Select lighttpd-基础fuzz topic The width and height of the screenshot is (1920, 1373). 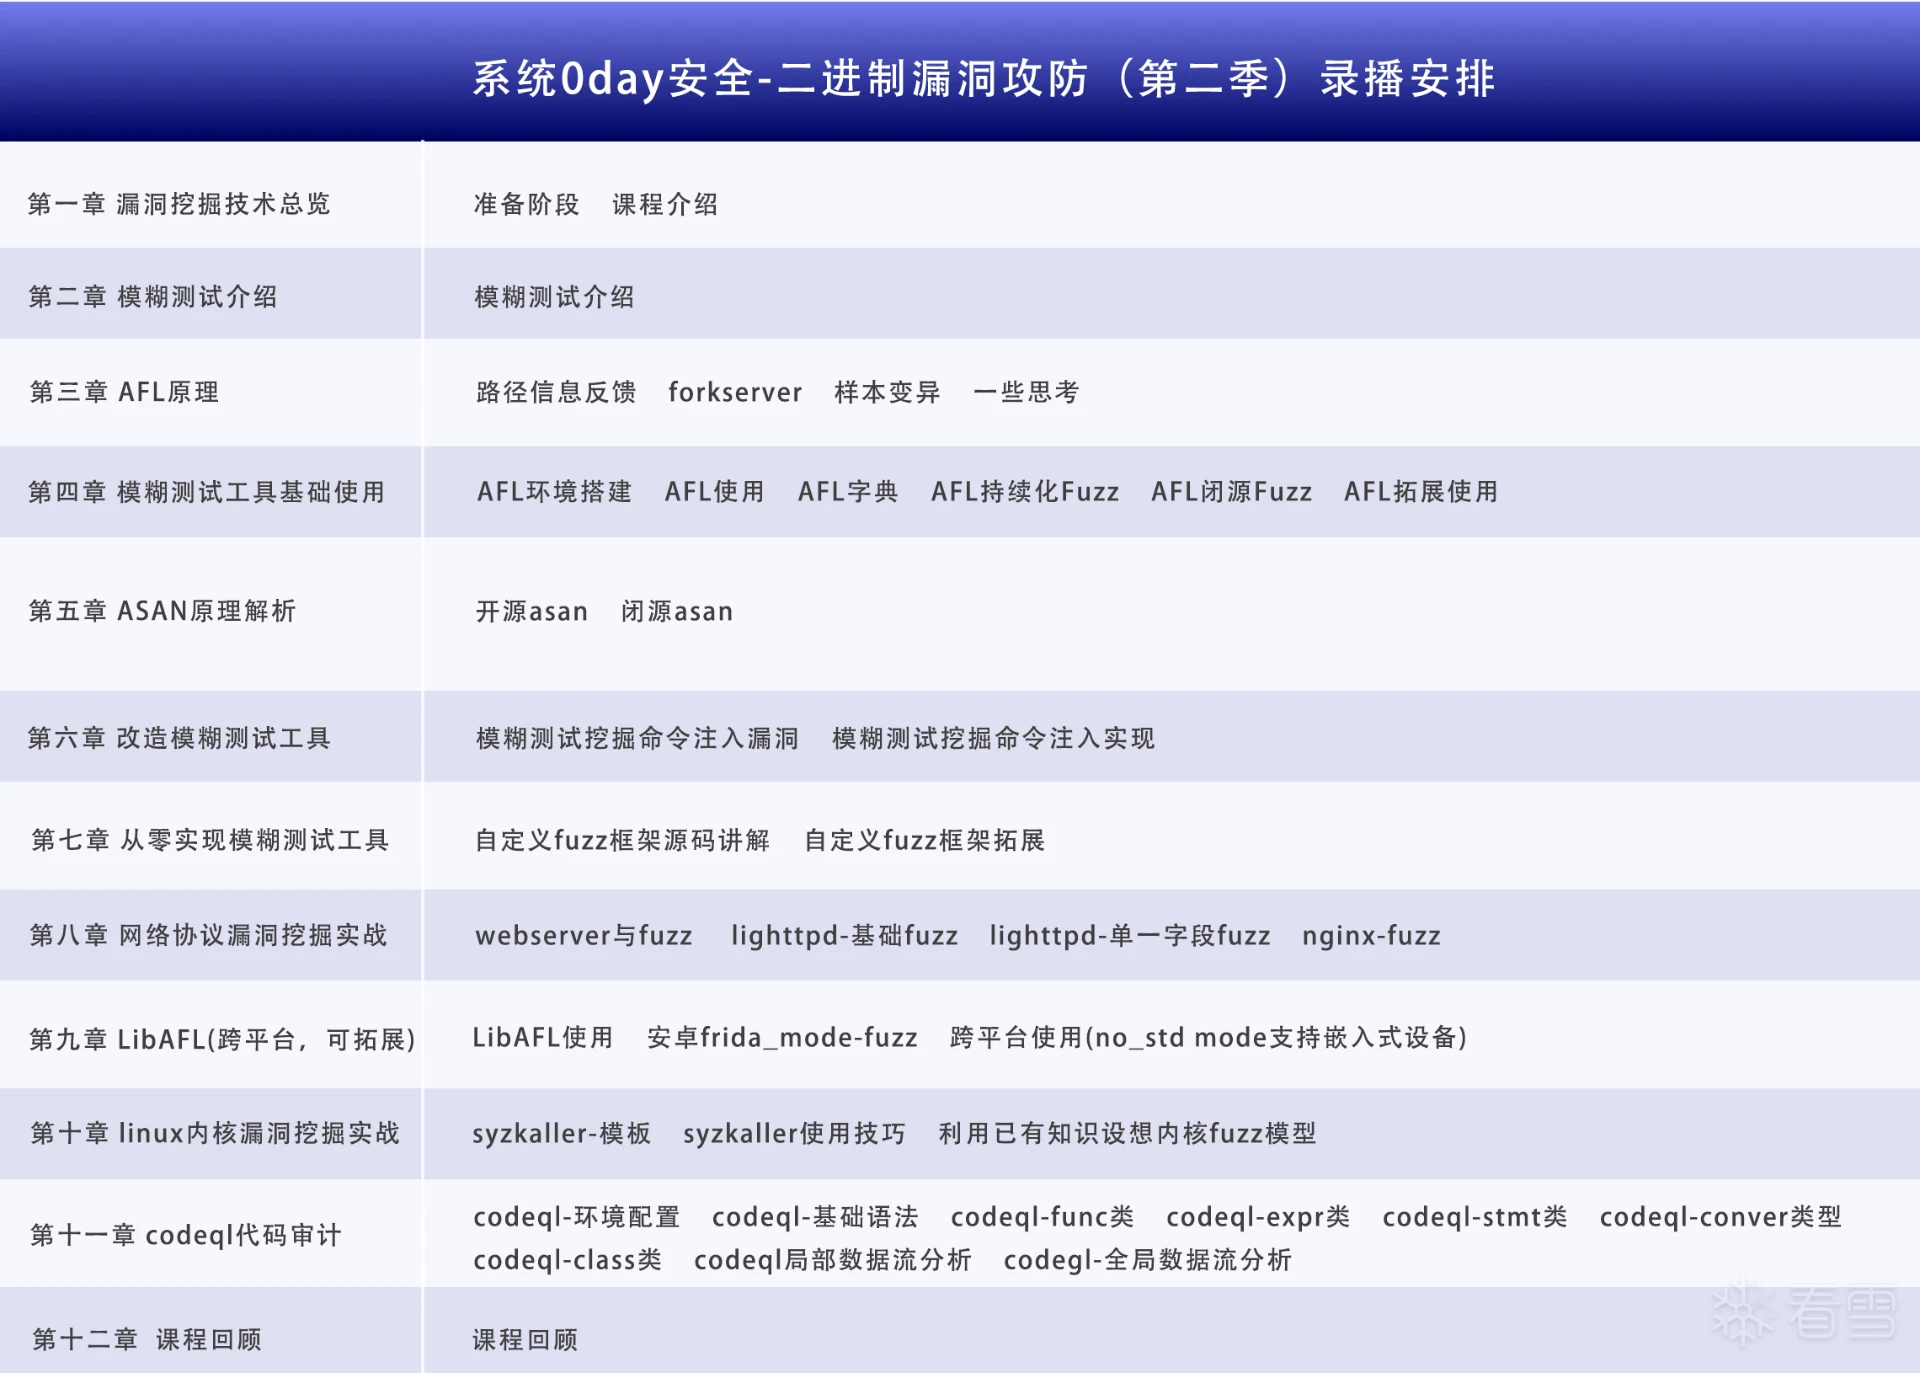tap(844, 935)
